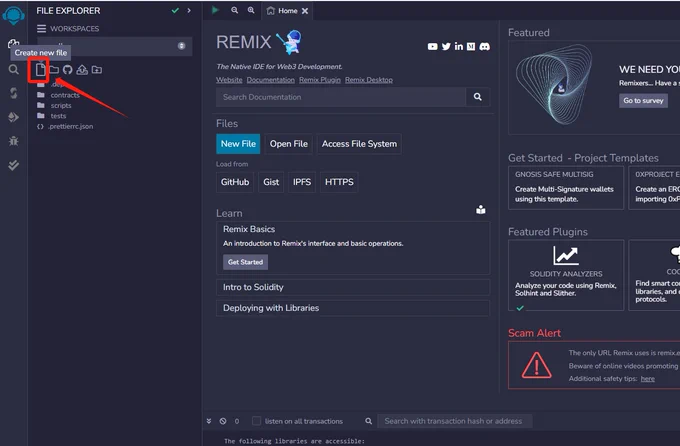Click Get Started under Remix Basics

click(245, 262)
